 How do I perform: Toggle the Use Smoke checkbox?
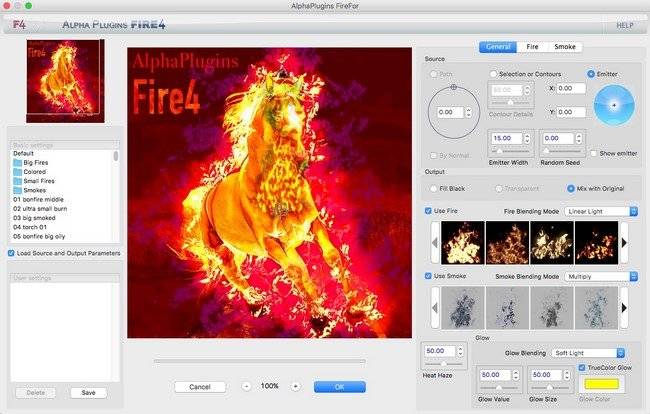428,276
